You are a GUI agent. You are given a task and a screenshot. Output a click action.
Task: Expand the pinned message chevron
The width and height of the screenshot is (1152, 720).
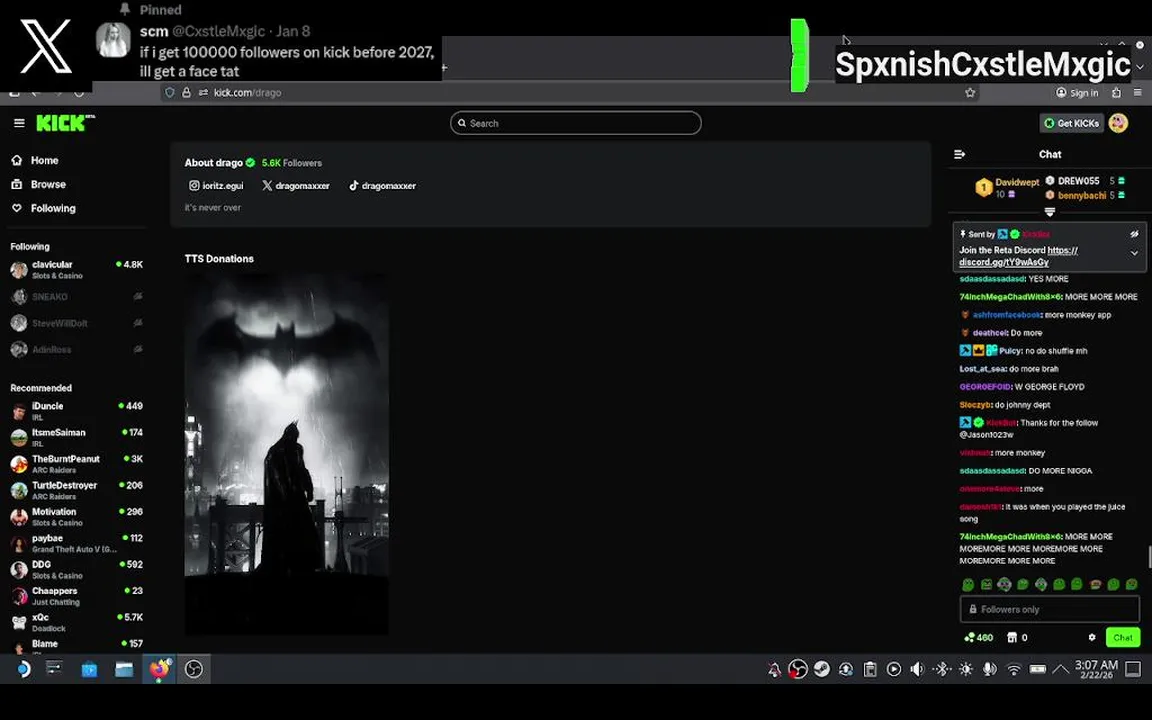coord(1134,253)
